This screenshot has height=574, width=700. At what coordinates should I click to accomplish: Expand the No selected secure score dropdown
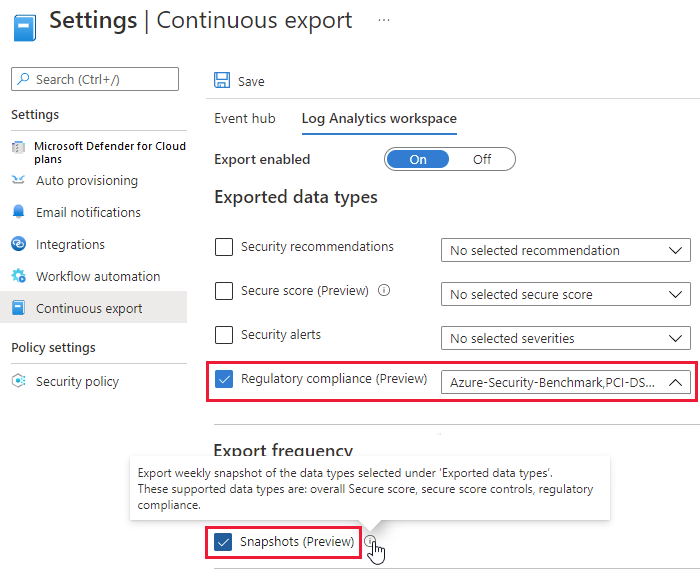[x=565, y=294]
